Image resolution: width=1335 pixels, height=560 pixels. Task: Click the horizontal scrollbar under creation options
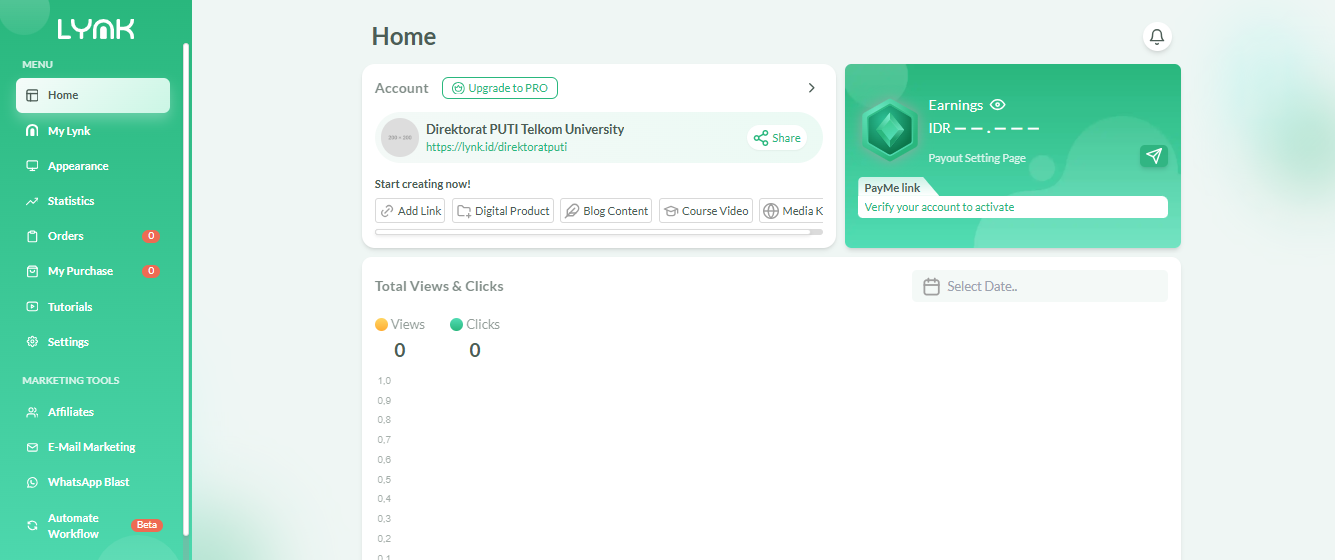click(x=592, y=232)
